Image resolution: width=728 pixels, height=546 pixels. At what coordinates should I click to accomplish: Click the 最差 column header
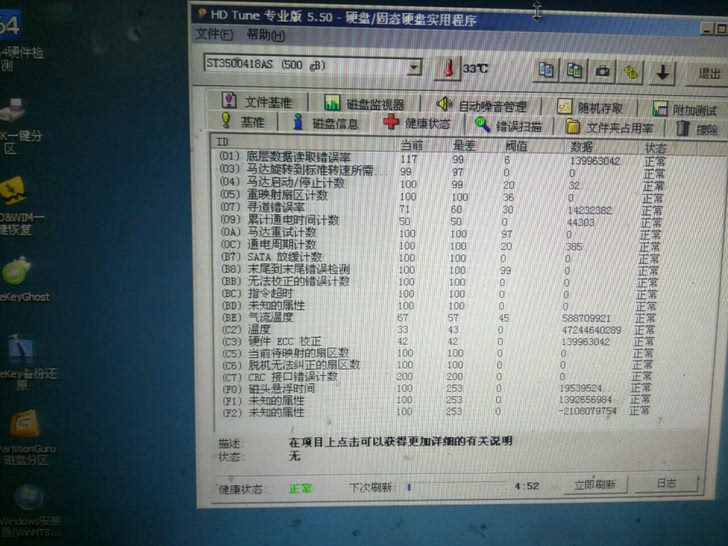474,146
